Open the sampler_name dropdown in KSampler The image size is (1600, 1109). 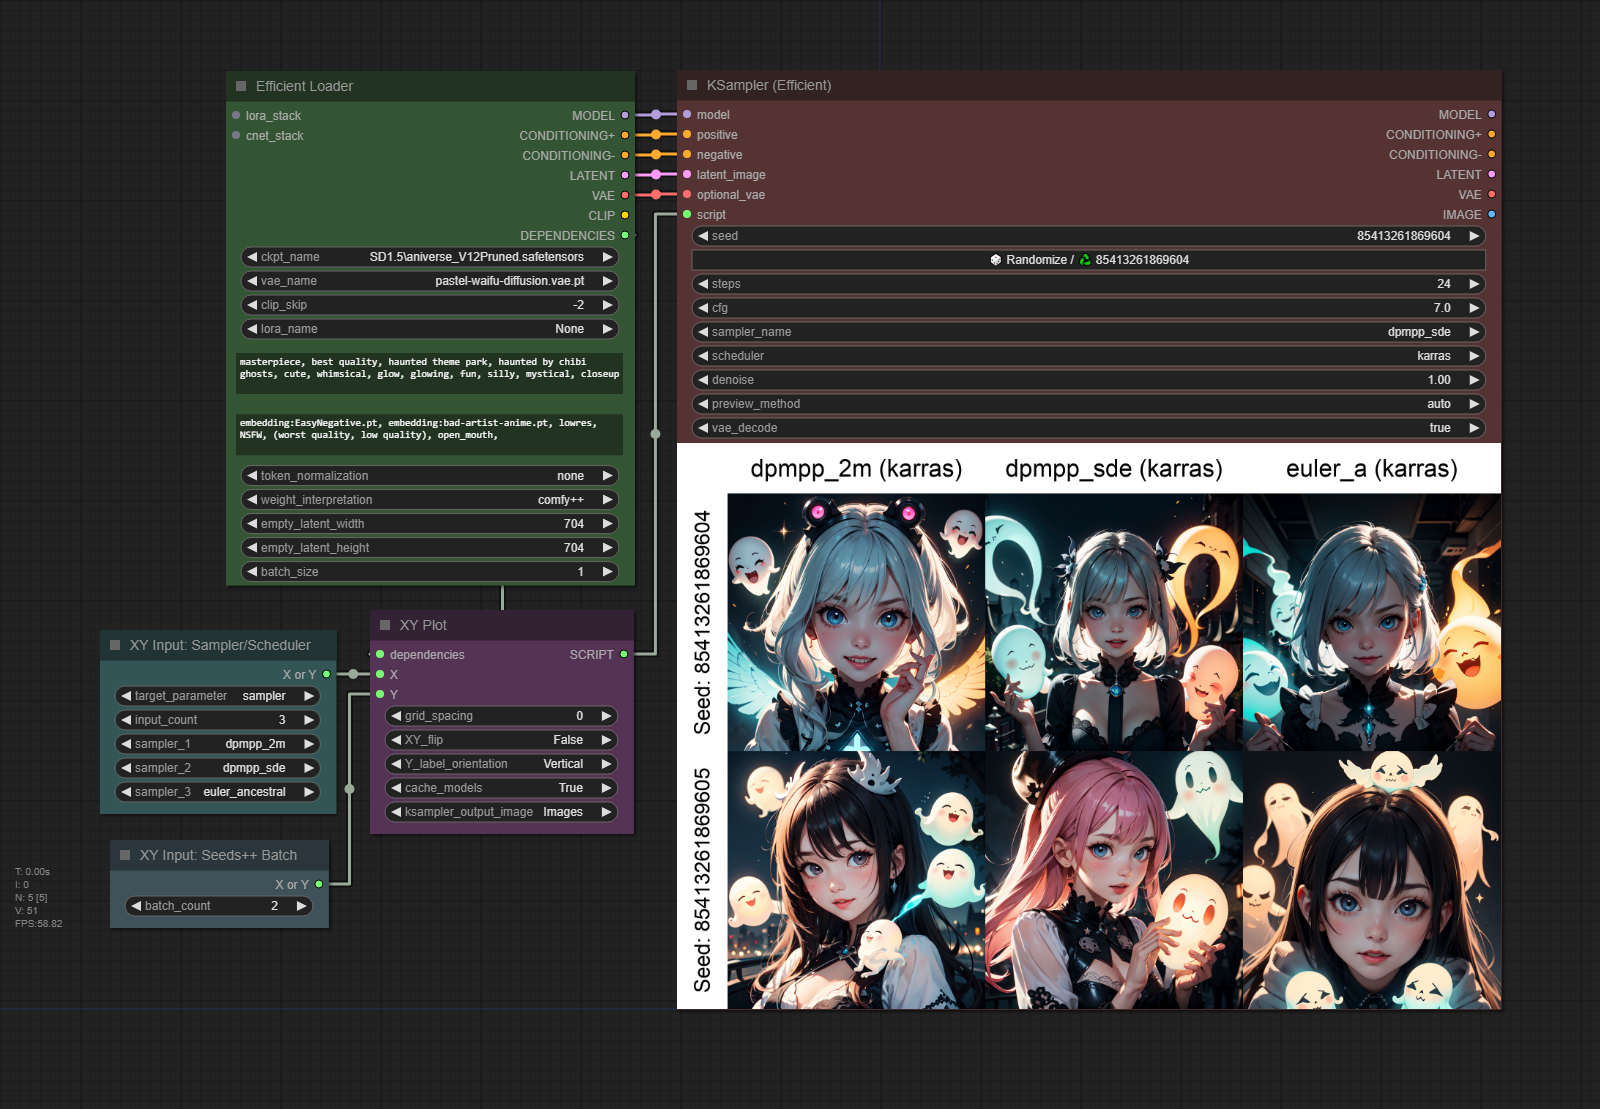tap(1088, 332)
